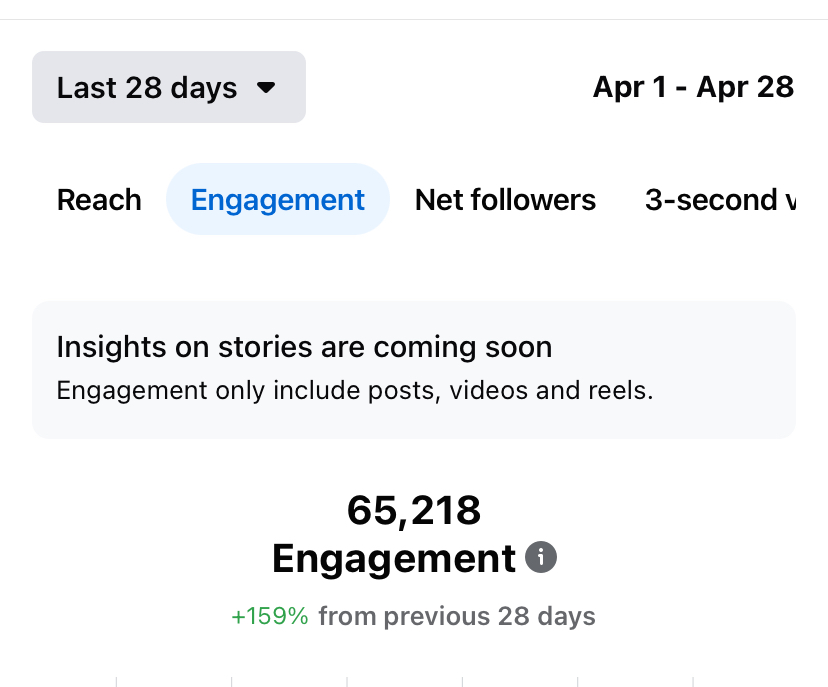Click the last chart gridline tick

click(x=693, y=682)
